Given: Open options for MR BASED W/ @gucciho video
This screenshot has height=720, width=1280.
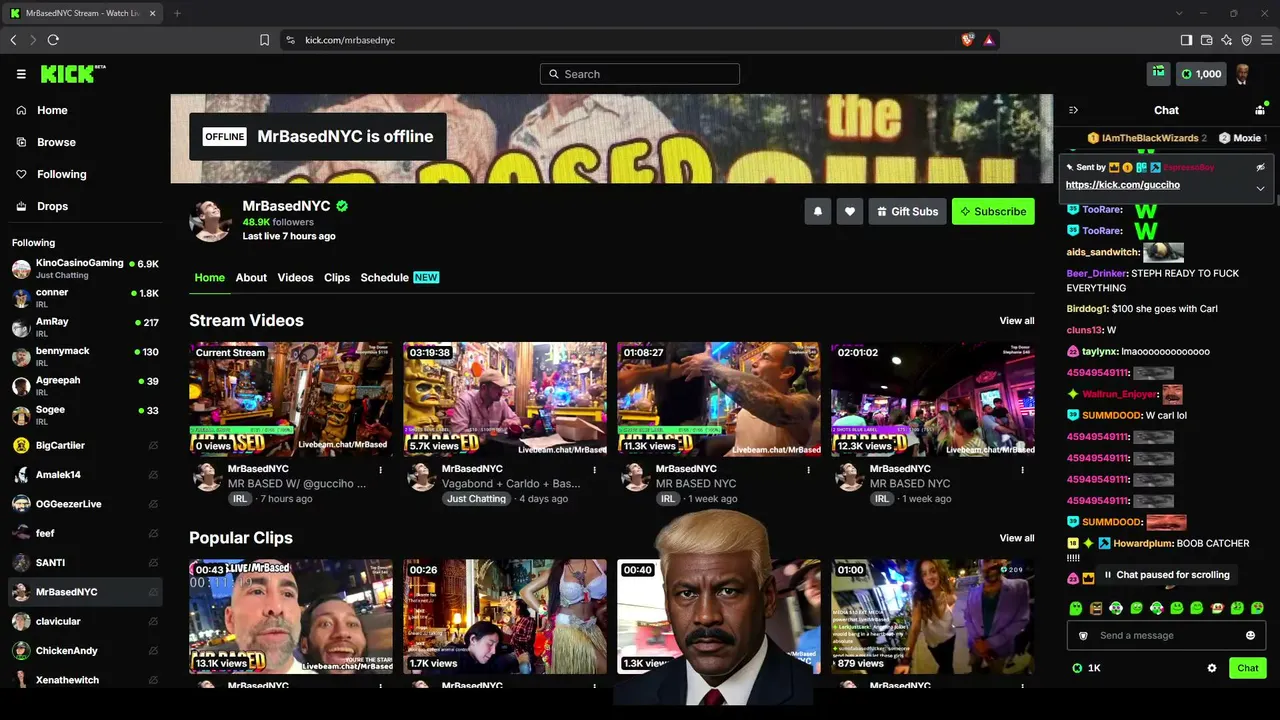Looking at the screenshot, I should click(381, 469).
